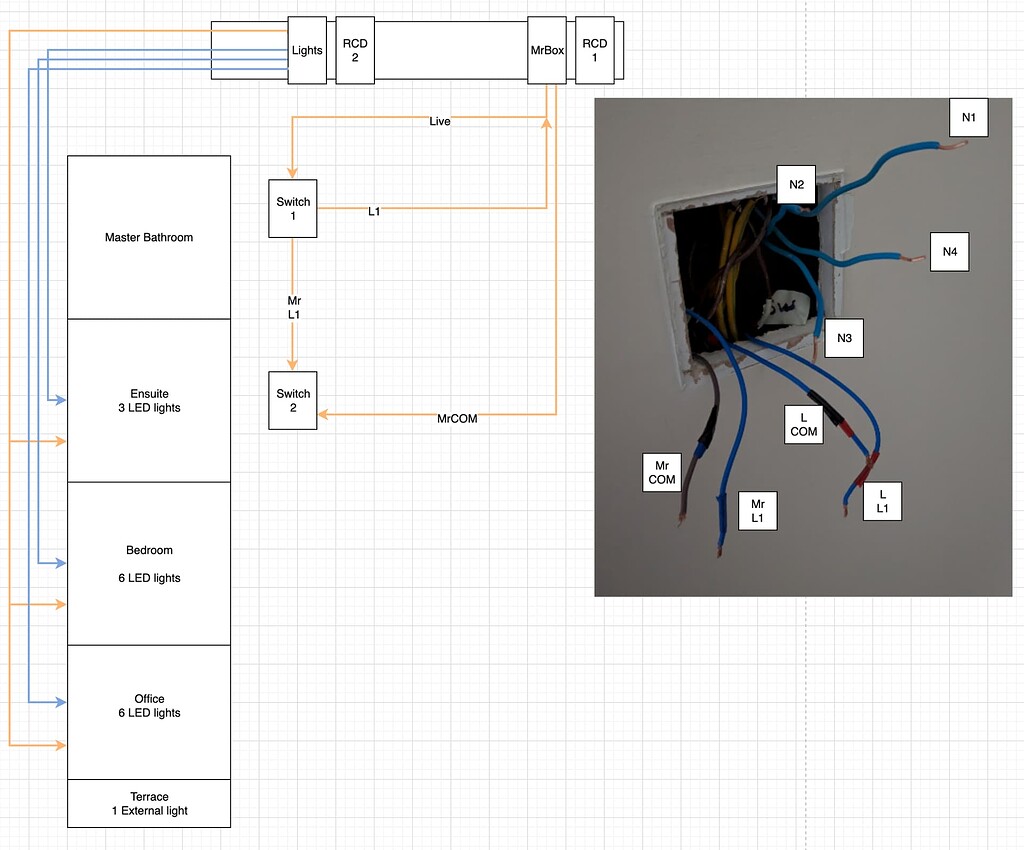Click the Ensuite 3 LED lights cell
This screenshot has width=1024, height=850.
coord(148,400)
